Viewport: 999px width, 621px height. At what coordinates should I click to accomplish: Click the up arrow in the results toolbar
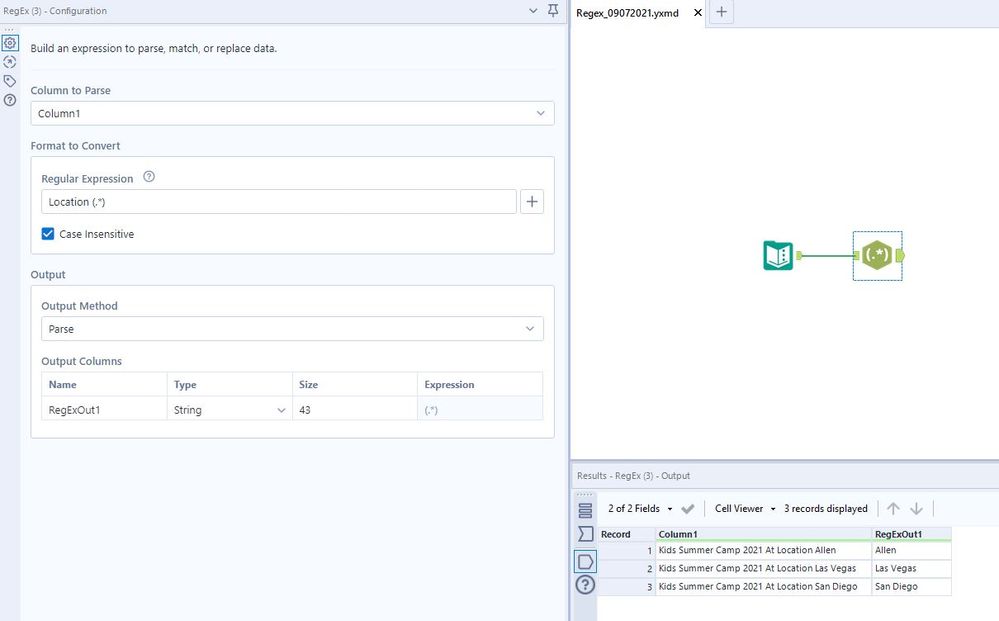[893, 508]
